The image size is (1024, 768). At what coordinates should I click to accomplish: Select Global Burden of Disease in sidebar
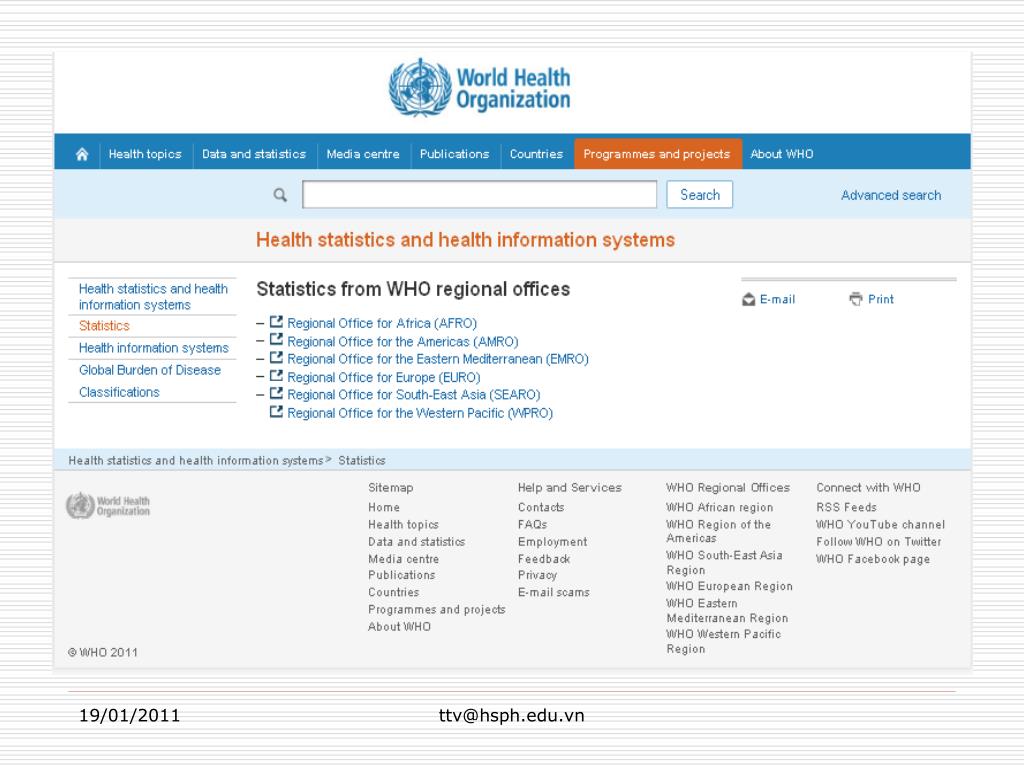pos(150,370)
